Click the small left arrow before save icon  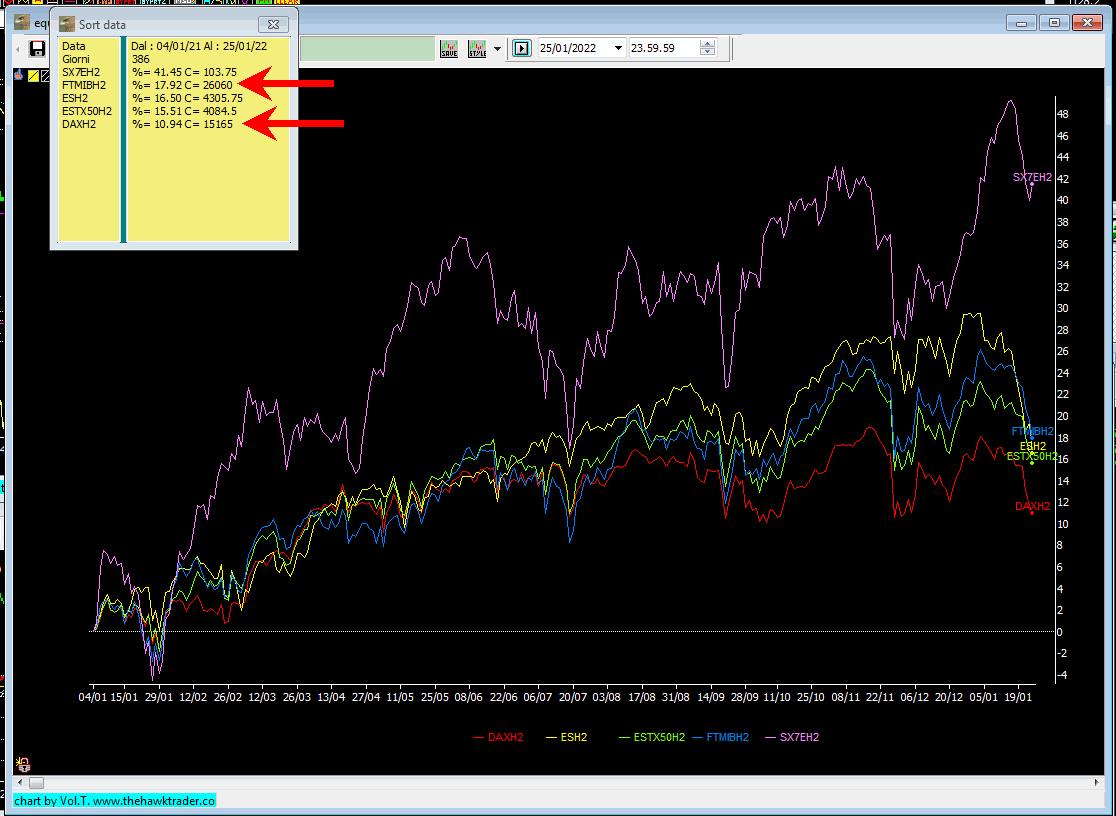coord(18,49)
